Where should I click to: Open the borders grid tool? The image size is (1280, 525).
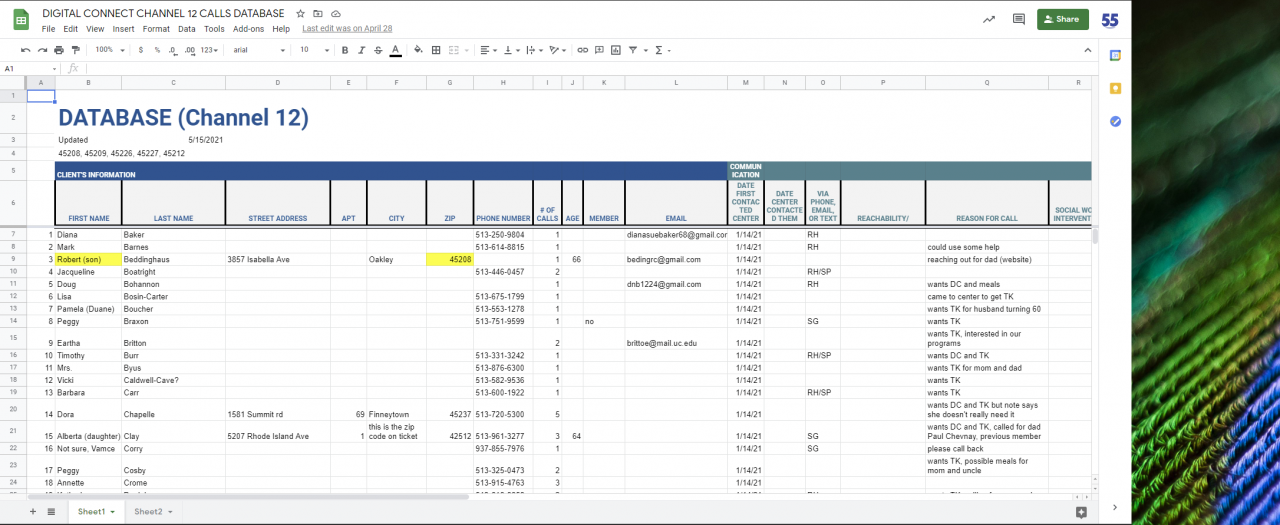click(x=436, y=50)
